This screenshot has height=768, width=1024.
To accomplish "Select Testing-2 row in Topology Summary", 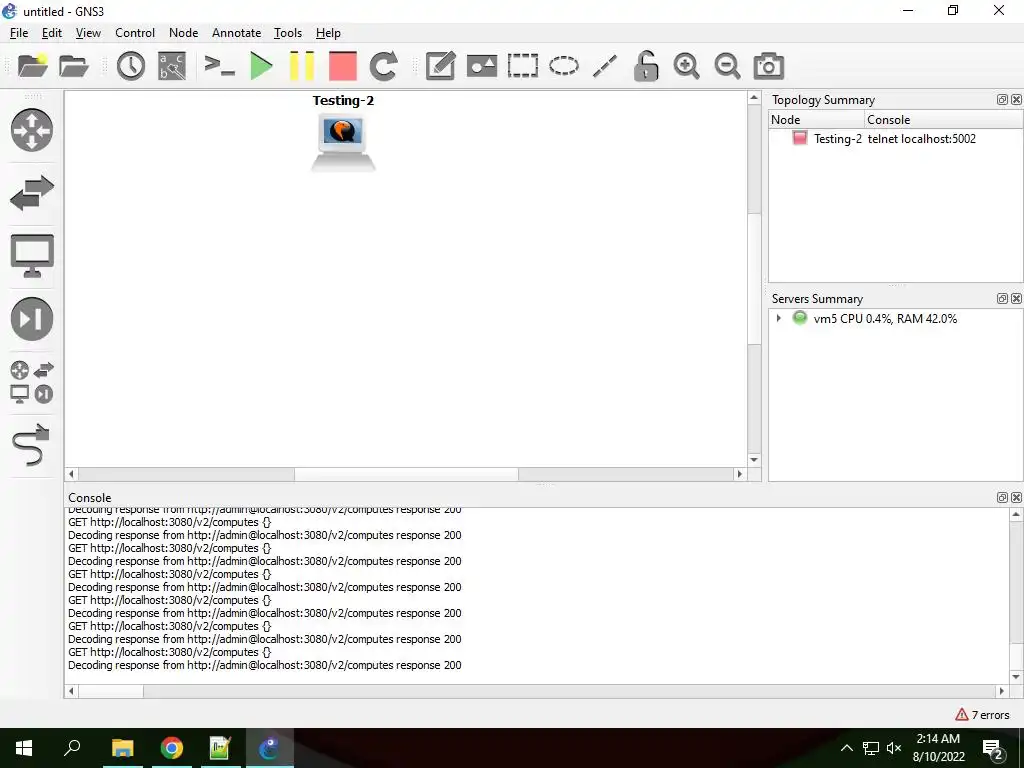I will 895,138.
